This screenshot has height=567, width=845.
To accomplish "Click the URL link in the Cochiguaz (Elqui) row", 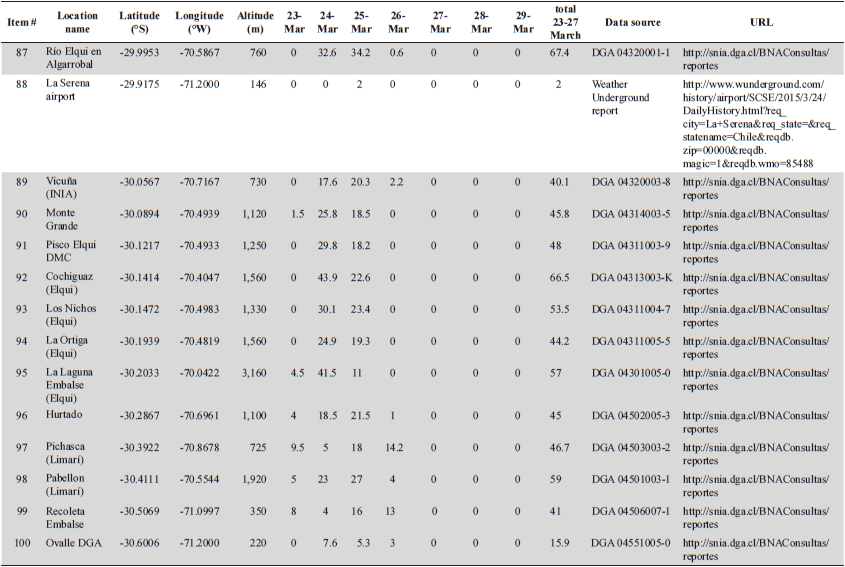I will coord(755,283).
